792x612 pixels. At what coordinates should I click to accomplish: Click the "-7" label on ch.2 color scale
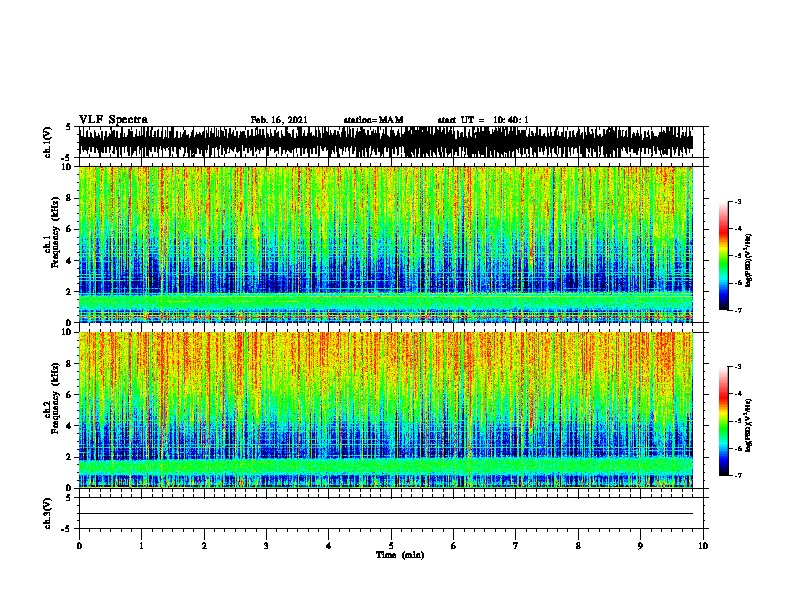point(738,476)
